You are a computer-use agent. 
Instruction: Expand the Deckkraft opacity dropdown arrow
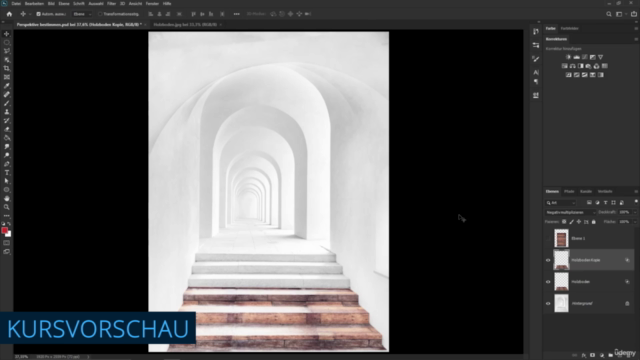634,212
